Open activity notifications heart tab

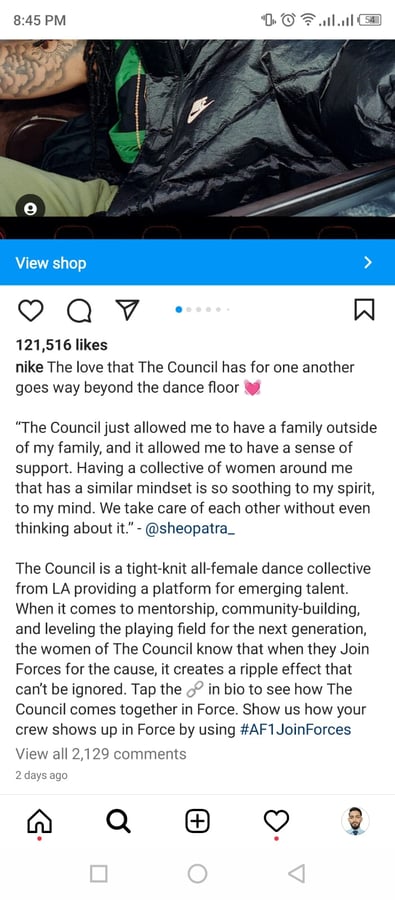point(276,823)
